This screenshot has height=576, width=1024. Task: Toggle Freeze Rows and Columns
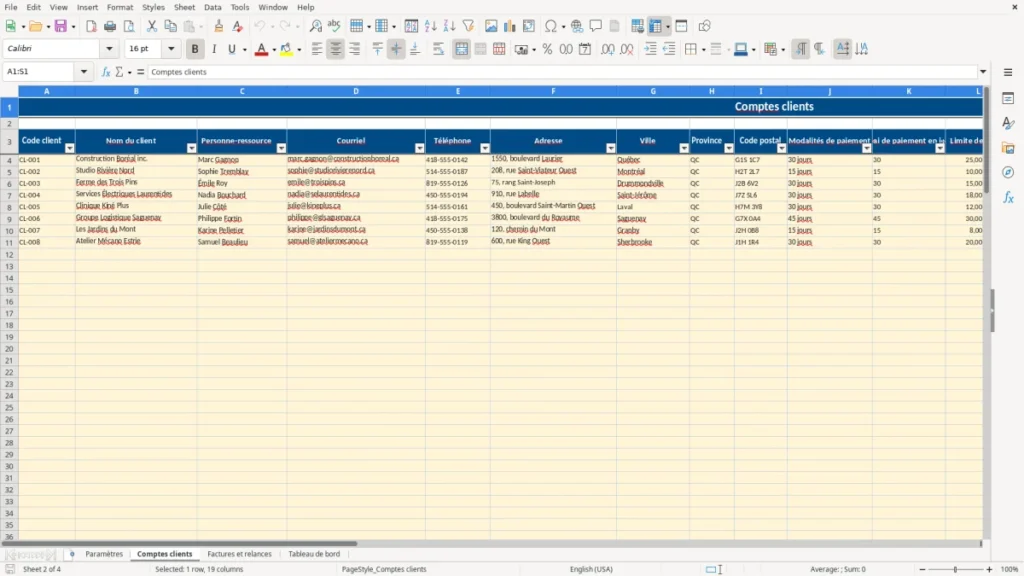[656, 26]
